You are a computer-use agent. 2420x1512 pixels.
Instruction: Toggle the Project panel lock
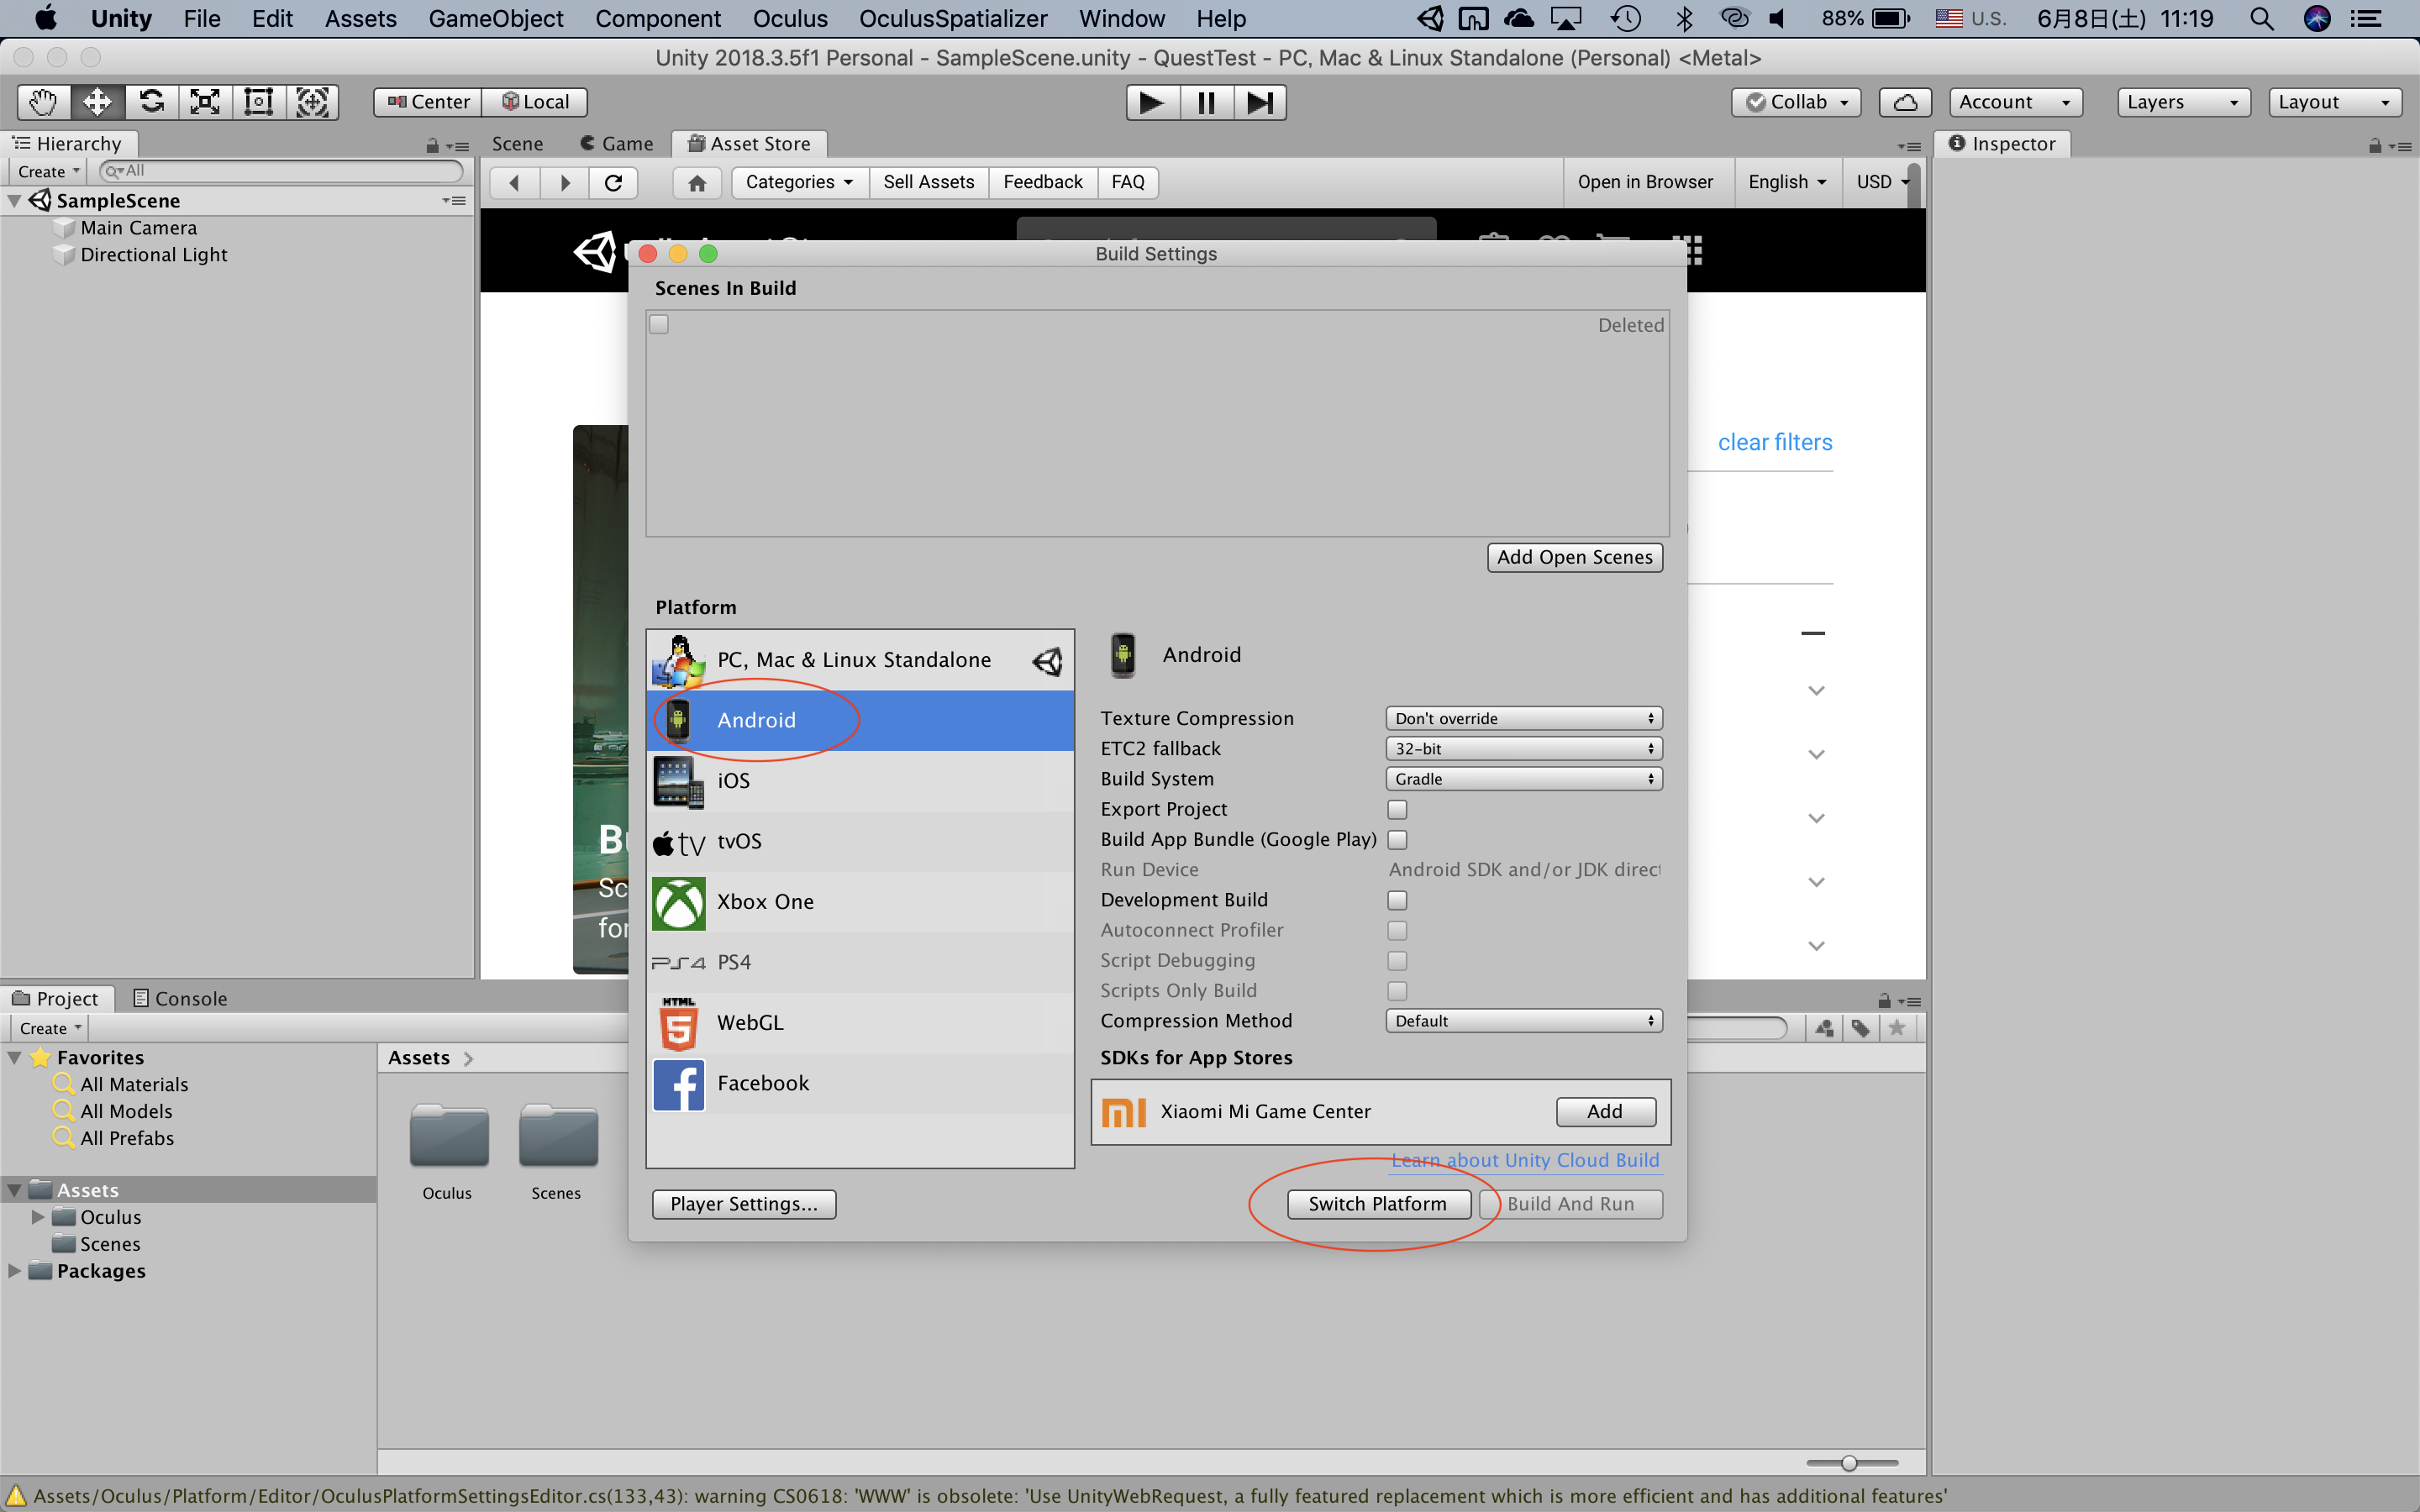(x=1884, y=1001)
